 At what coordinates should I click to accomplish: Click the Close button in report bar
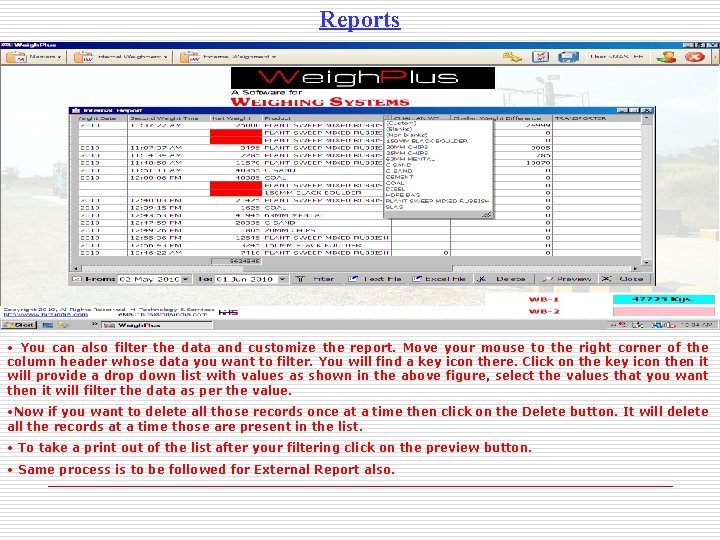click(x=624, y=279)
